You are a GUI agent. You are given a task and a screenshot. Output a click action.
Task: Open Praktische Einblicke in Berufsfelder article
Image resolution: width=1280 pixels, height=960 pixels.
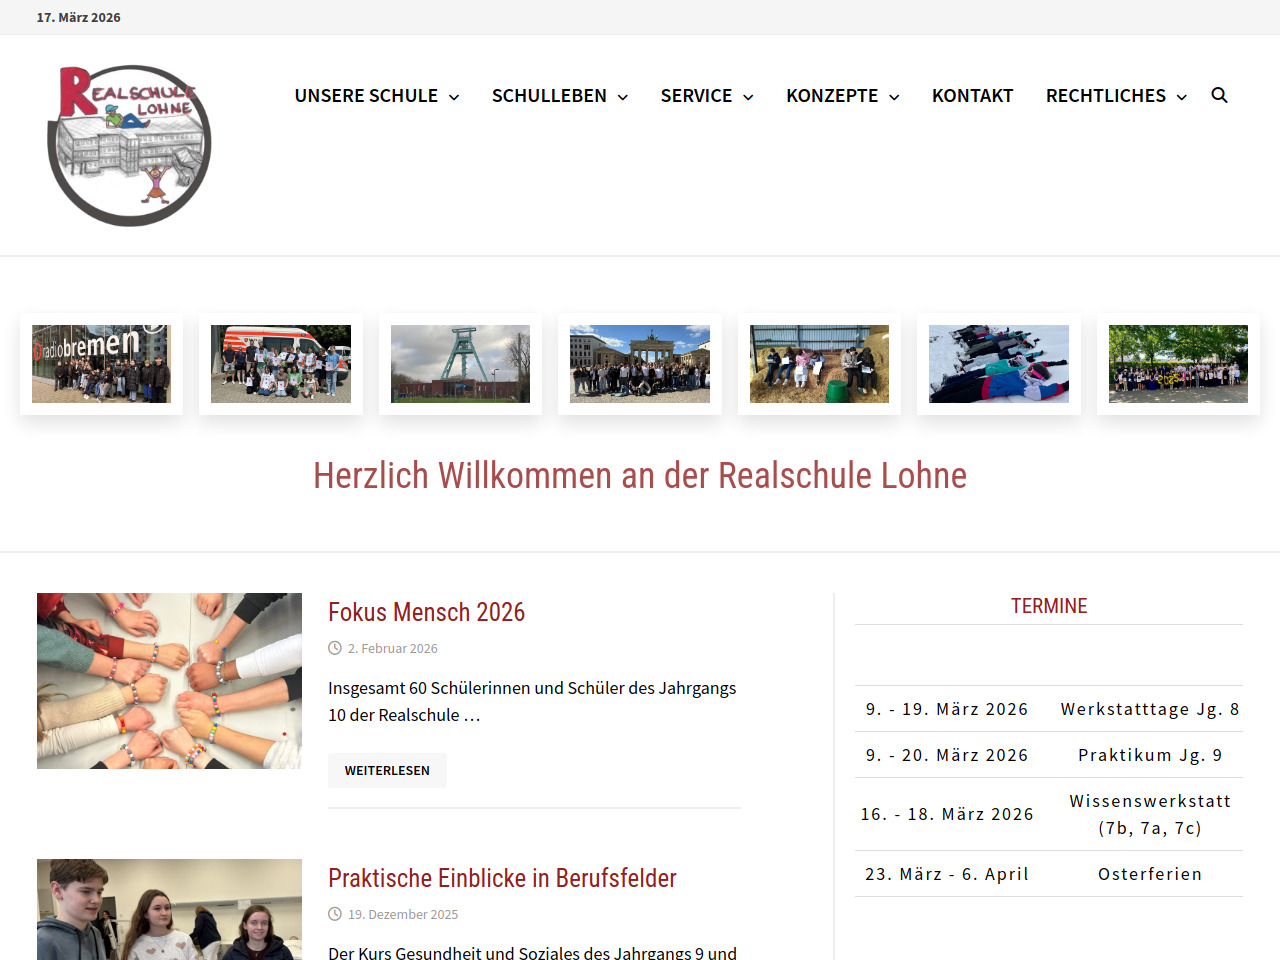tap(502, 878)
